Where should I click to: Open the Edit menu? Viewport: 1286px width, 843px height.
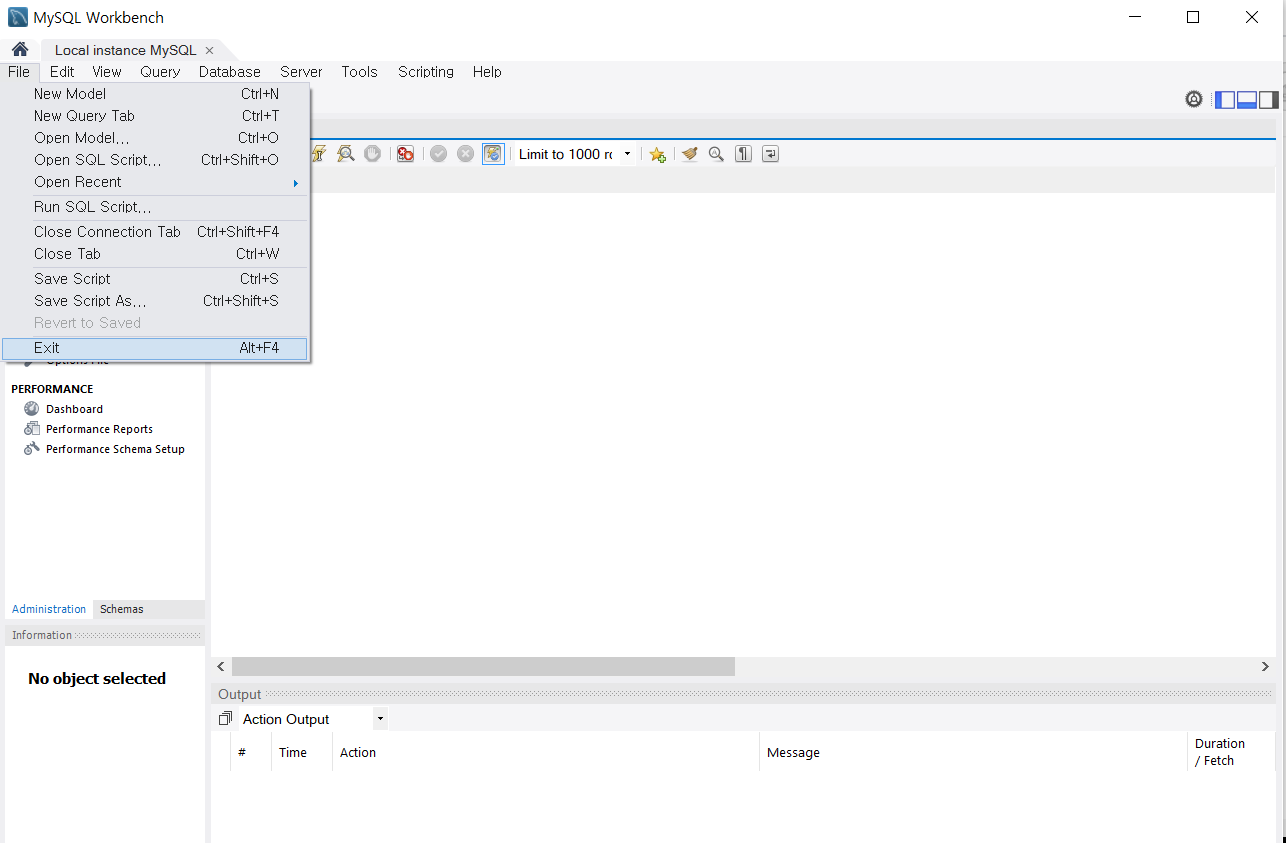click(x=62, y=72)
